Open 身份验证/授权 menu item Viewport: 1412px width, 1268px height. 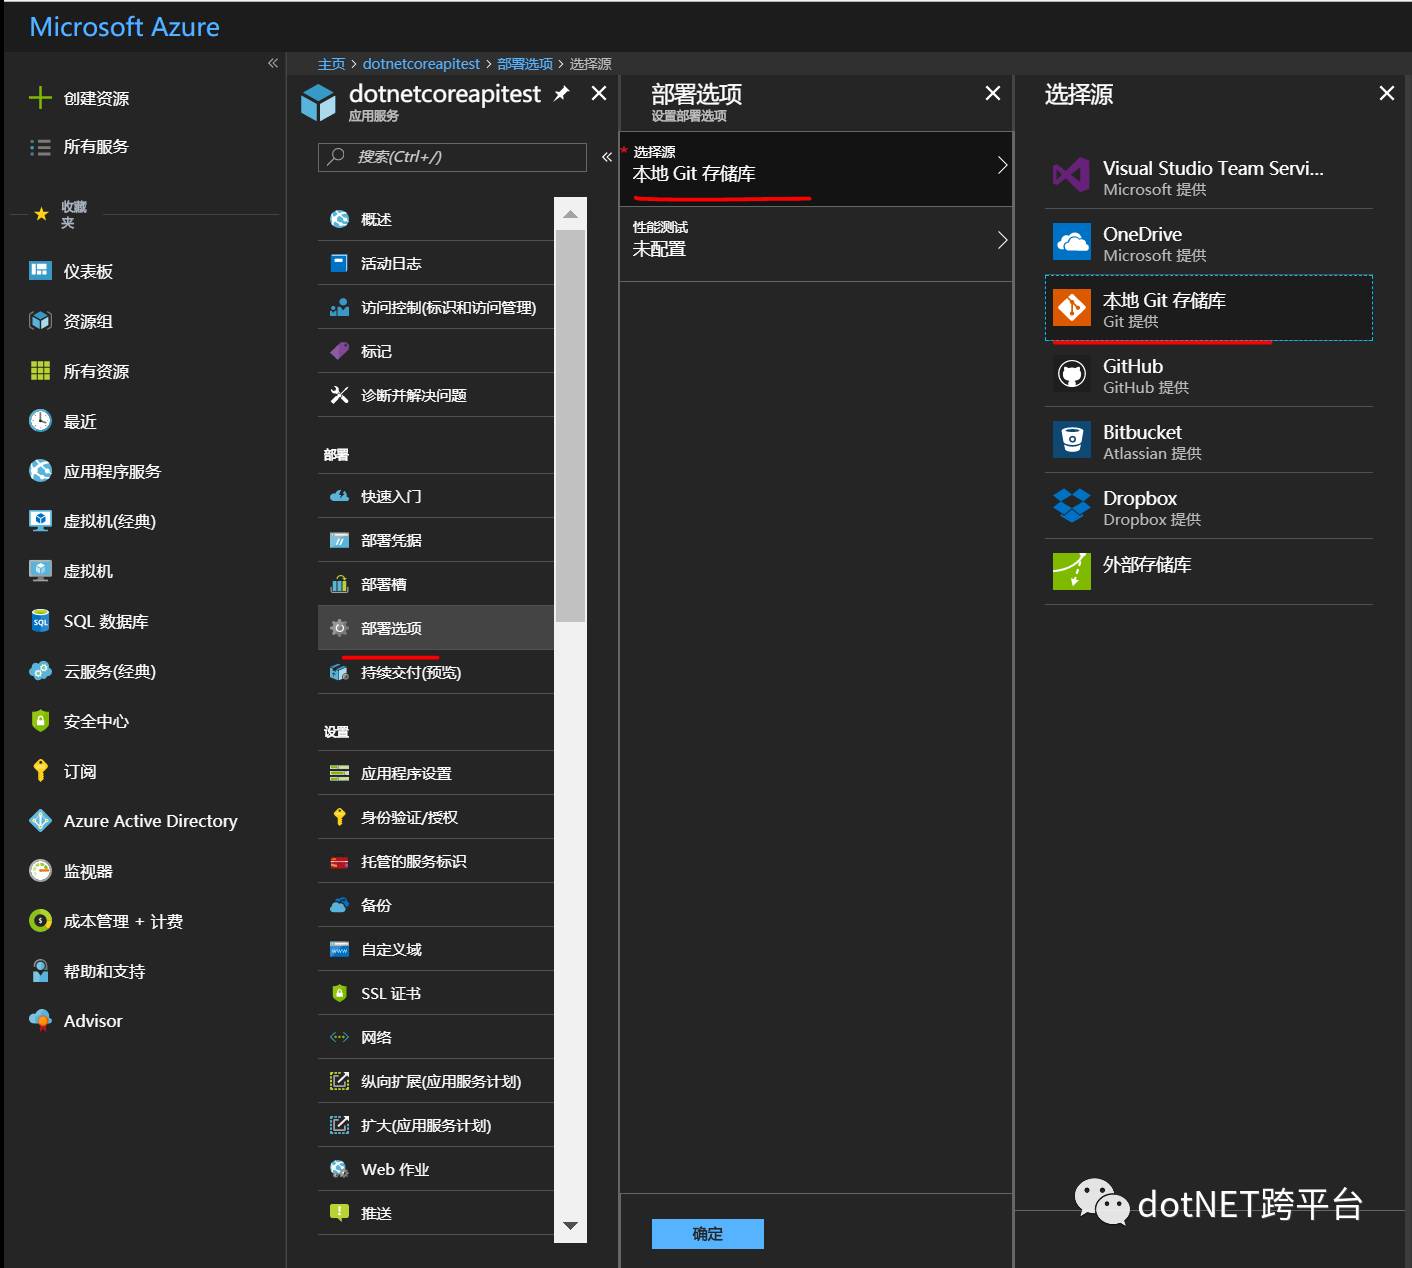pos(436,817)
